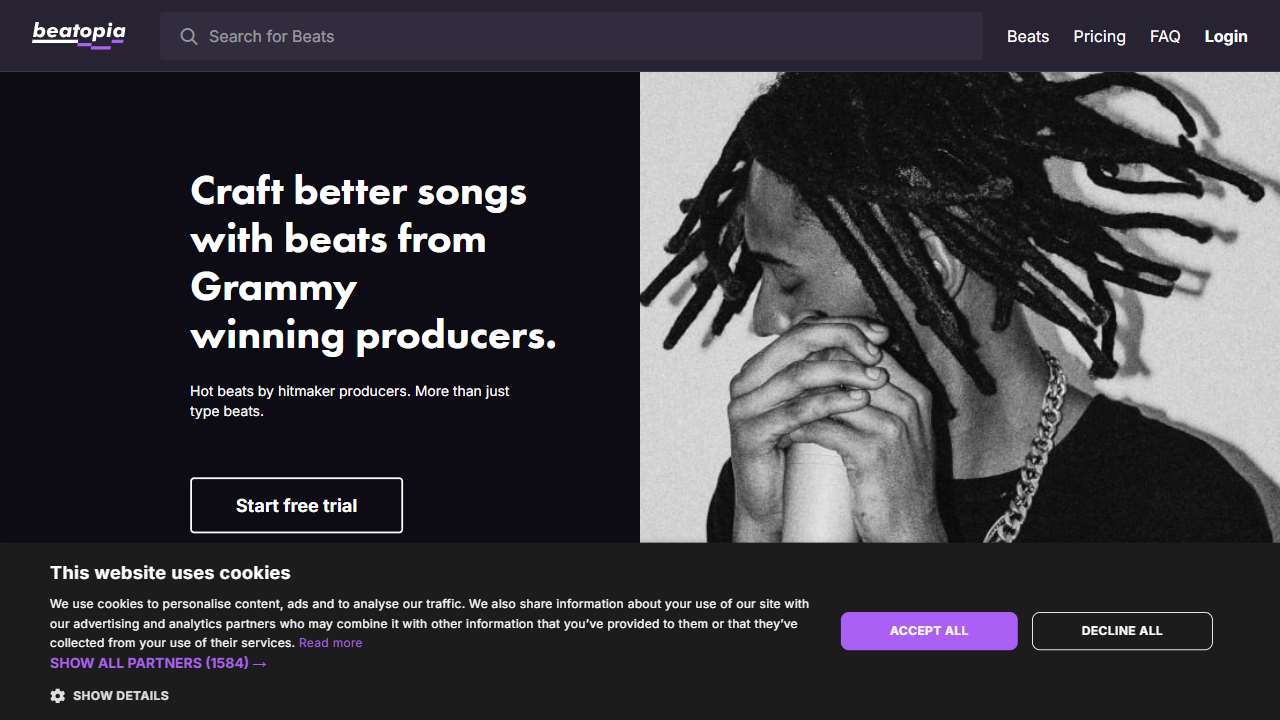Open the Pricing page
The width and height of the screenshot is (1280, 720).
click(1099, 36)
